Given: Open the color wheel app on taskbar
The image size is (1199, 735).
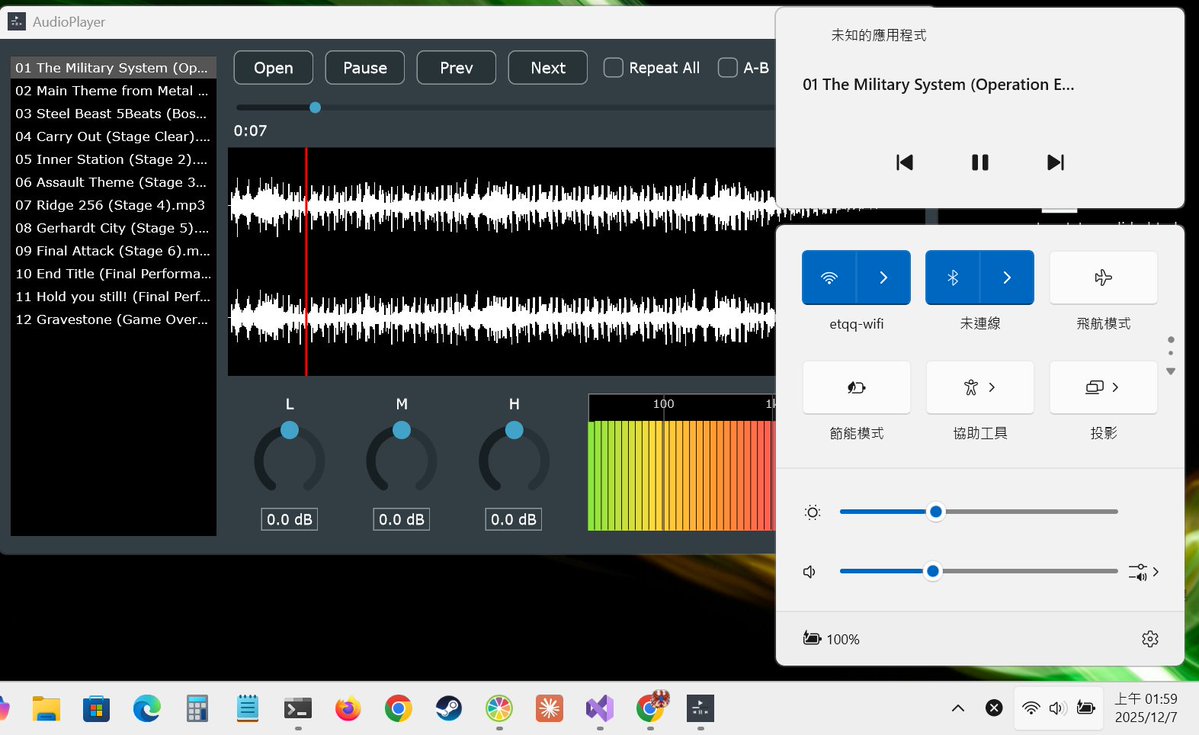Looking at the screenshot, I should click(x=499, y=709).
